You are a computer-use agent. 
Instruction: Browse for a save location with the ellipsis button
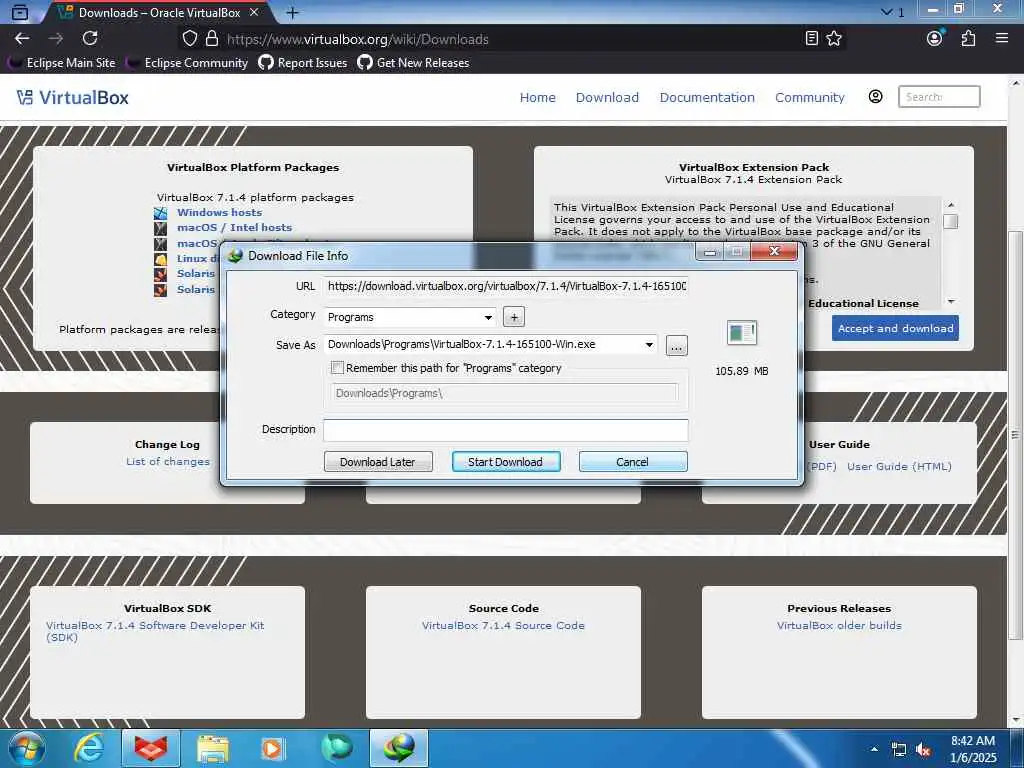[x=677, y=345]
